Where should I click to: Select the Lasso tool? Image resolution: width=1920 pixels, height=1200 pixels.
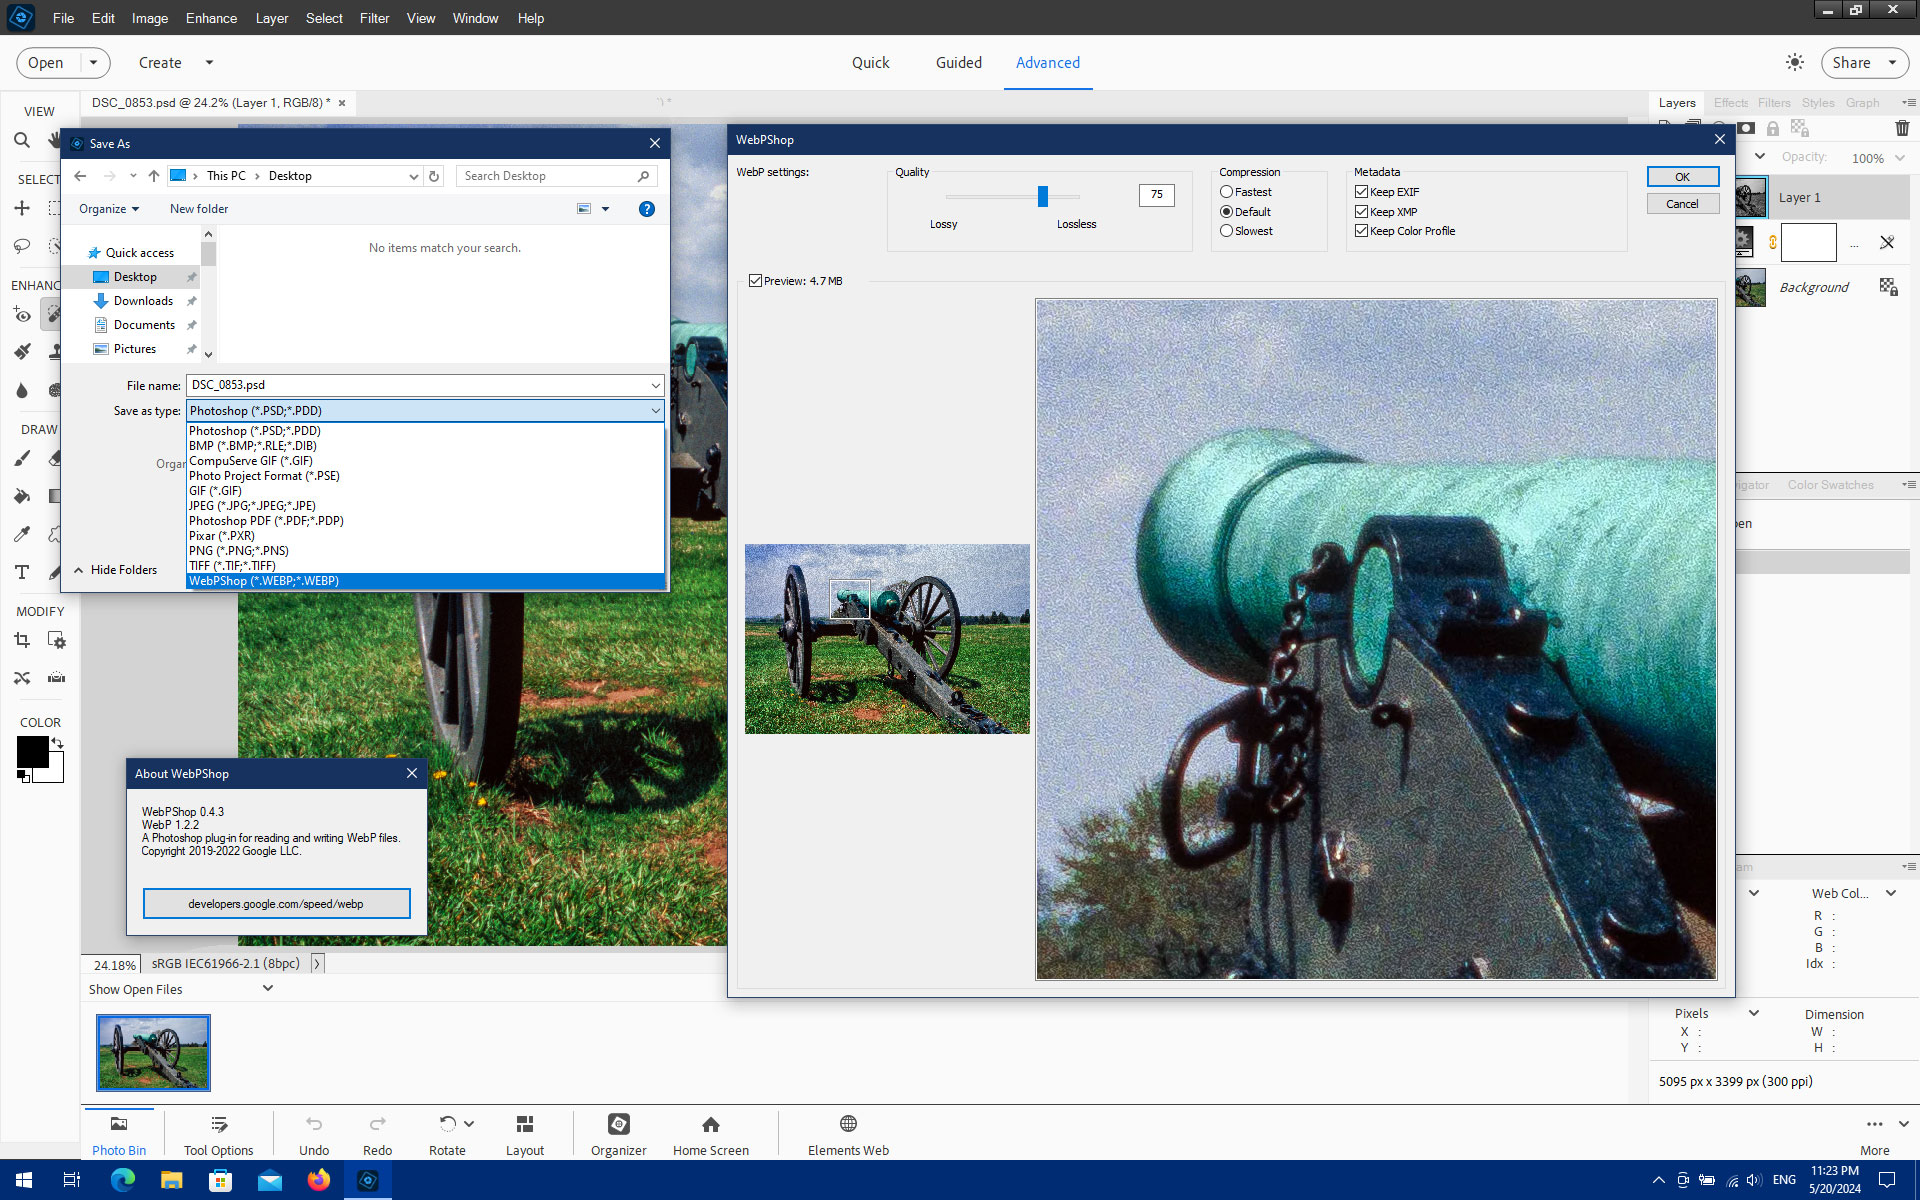(x=21, y=246)
